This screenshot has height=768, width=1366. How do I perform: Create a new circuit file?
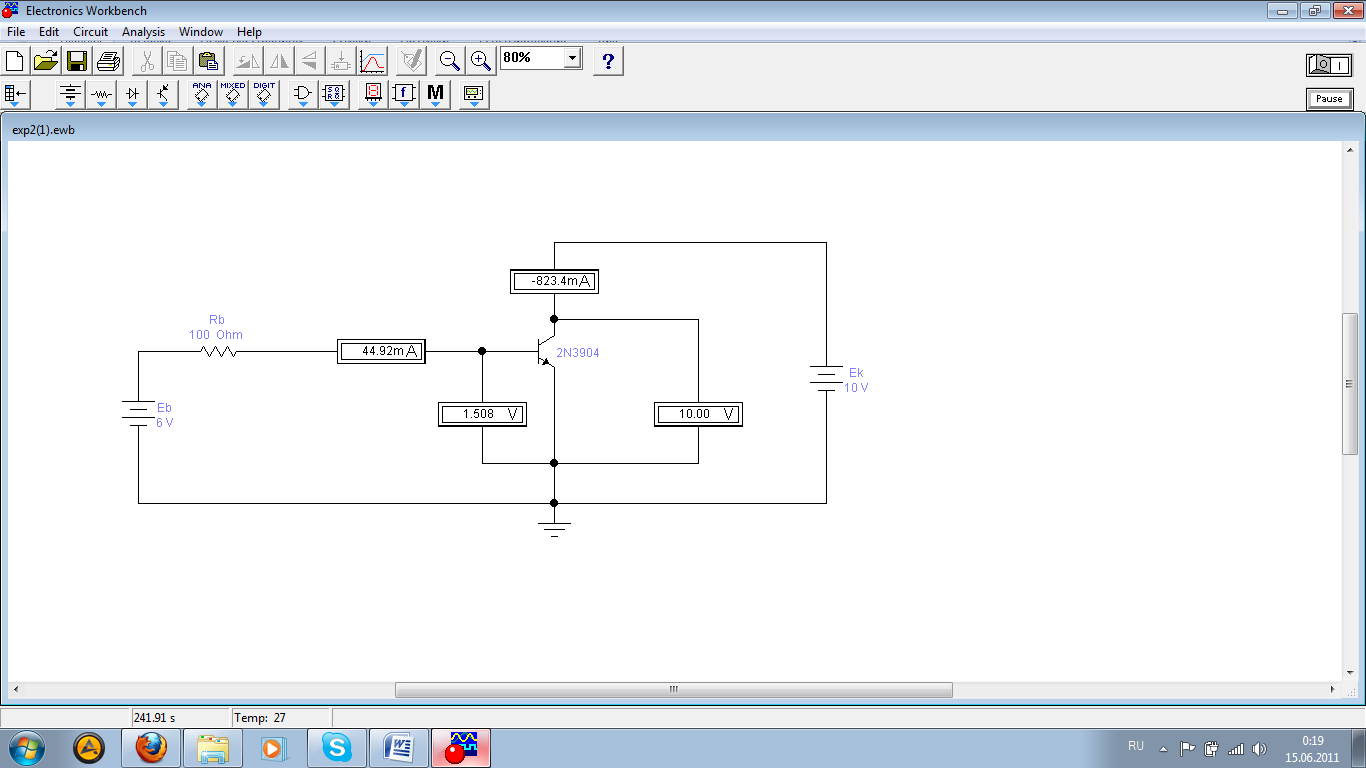coord(15,61)
